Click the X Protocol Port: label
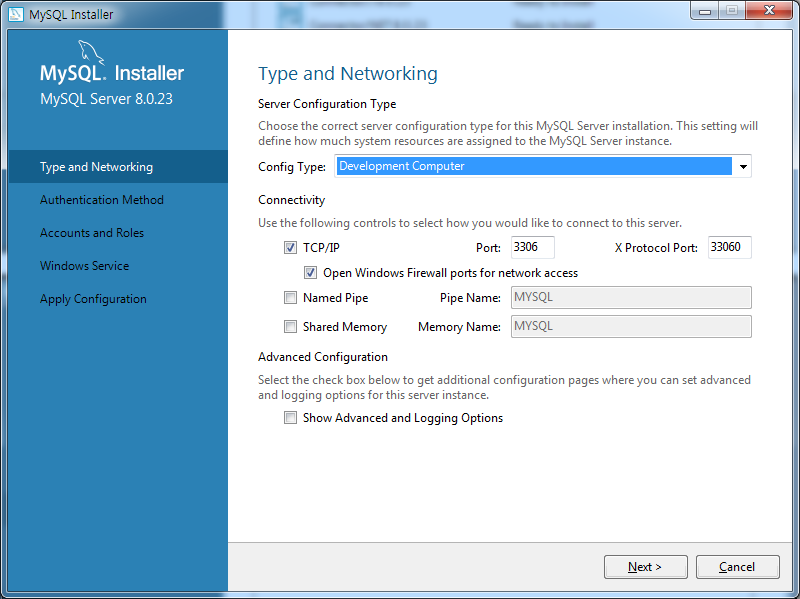This screenshot has height=599, width=800. [x=656, y=248]
